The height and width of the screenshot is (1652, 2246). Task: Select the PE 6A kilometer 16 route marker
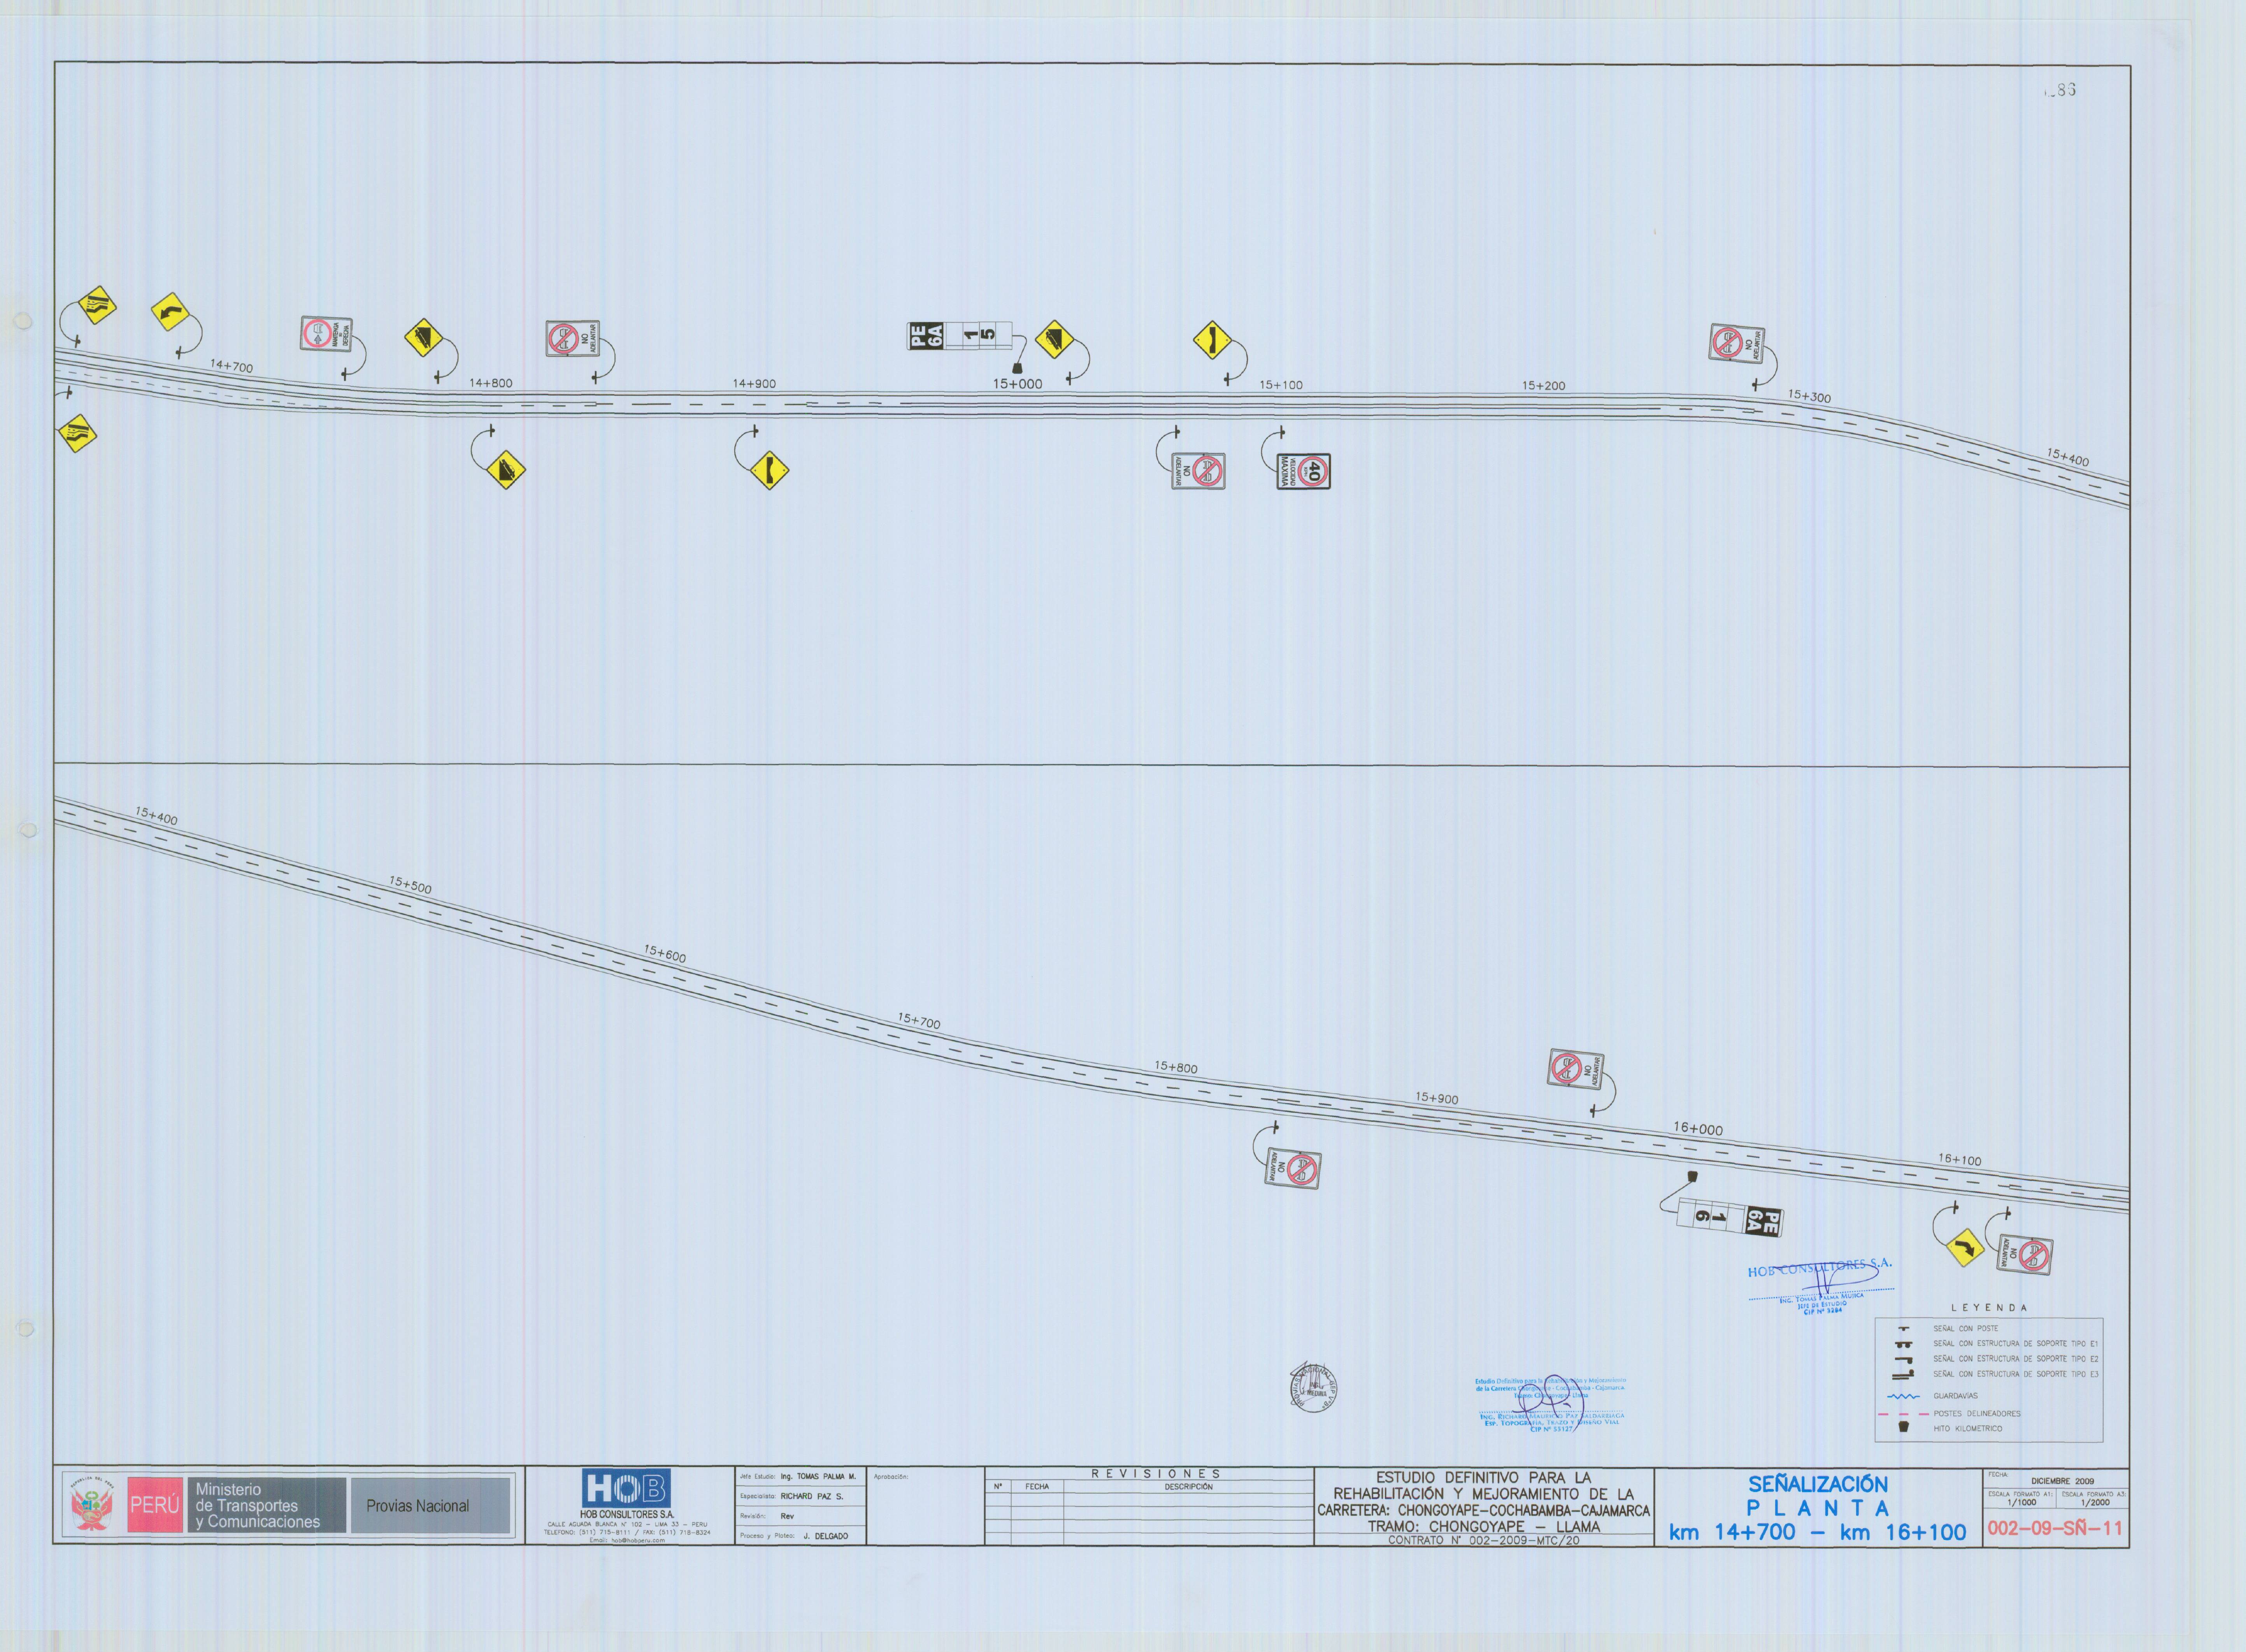[1730, 1217]
